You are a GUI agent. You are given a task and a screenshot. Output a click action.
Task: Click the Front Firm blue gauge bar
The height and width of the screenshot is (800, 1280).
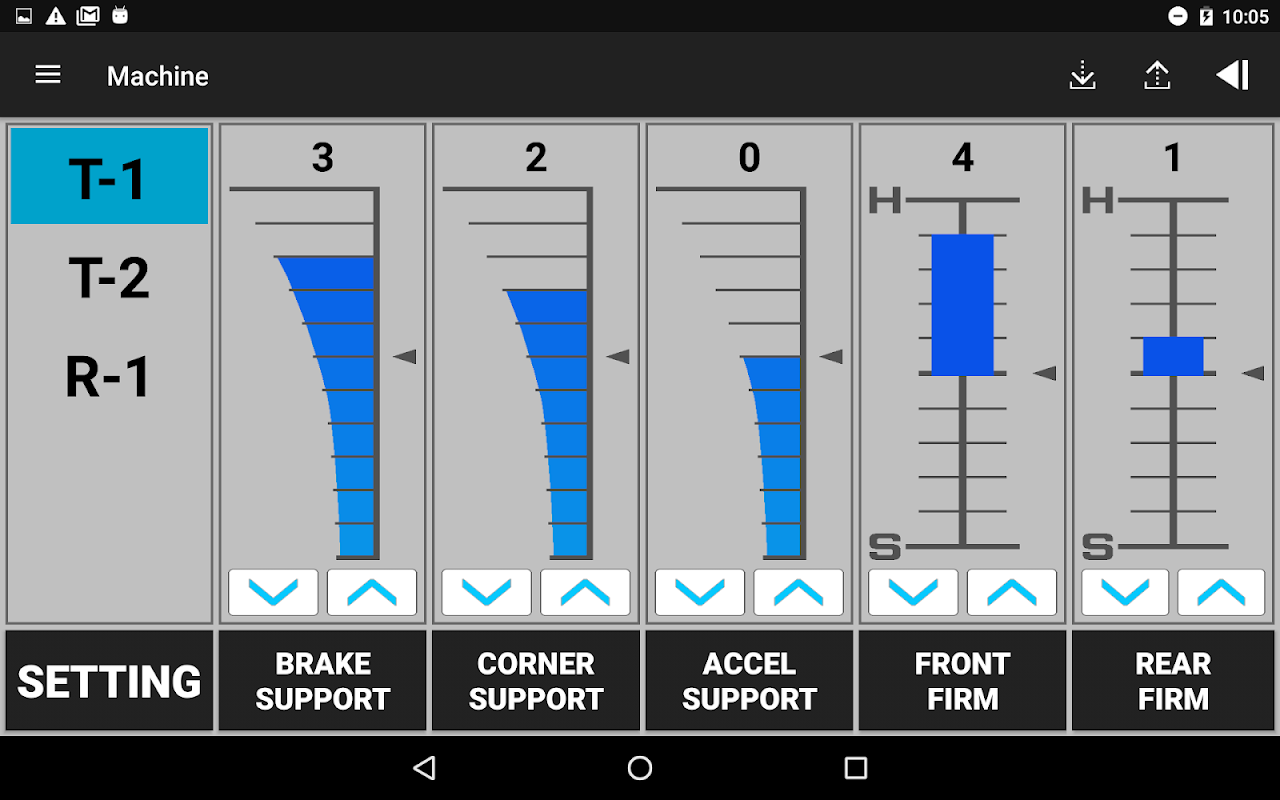tap(962, 304)
